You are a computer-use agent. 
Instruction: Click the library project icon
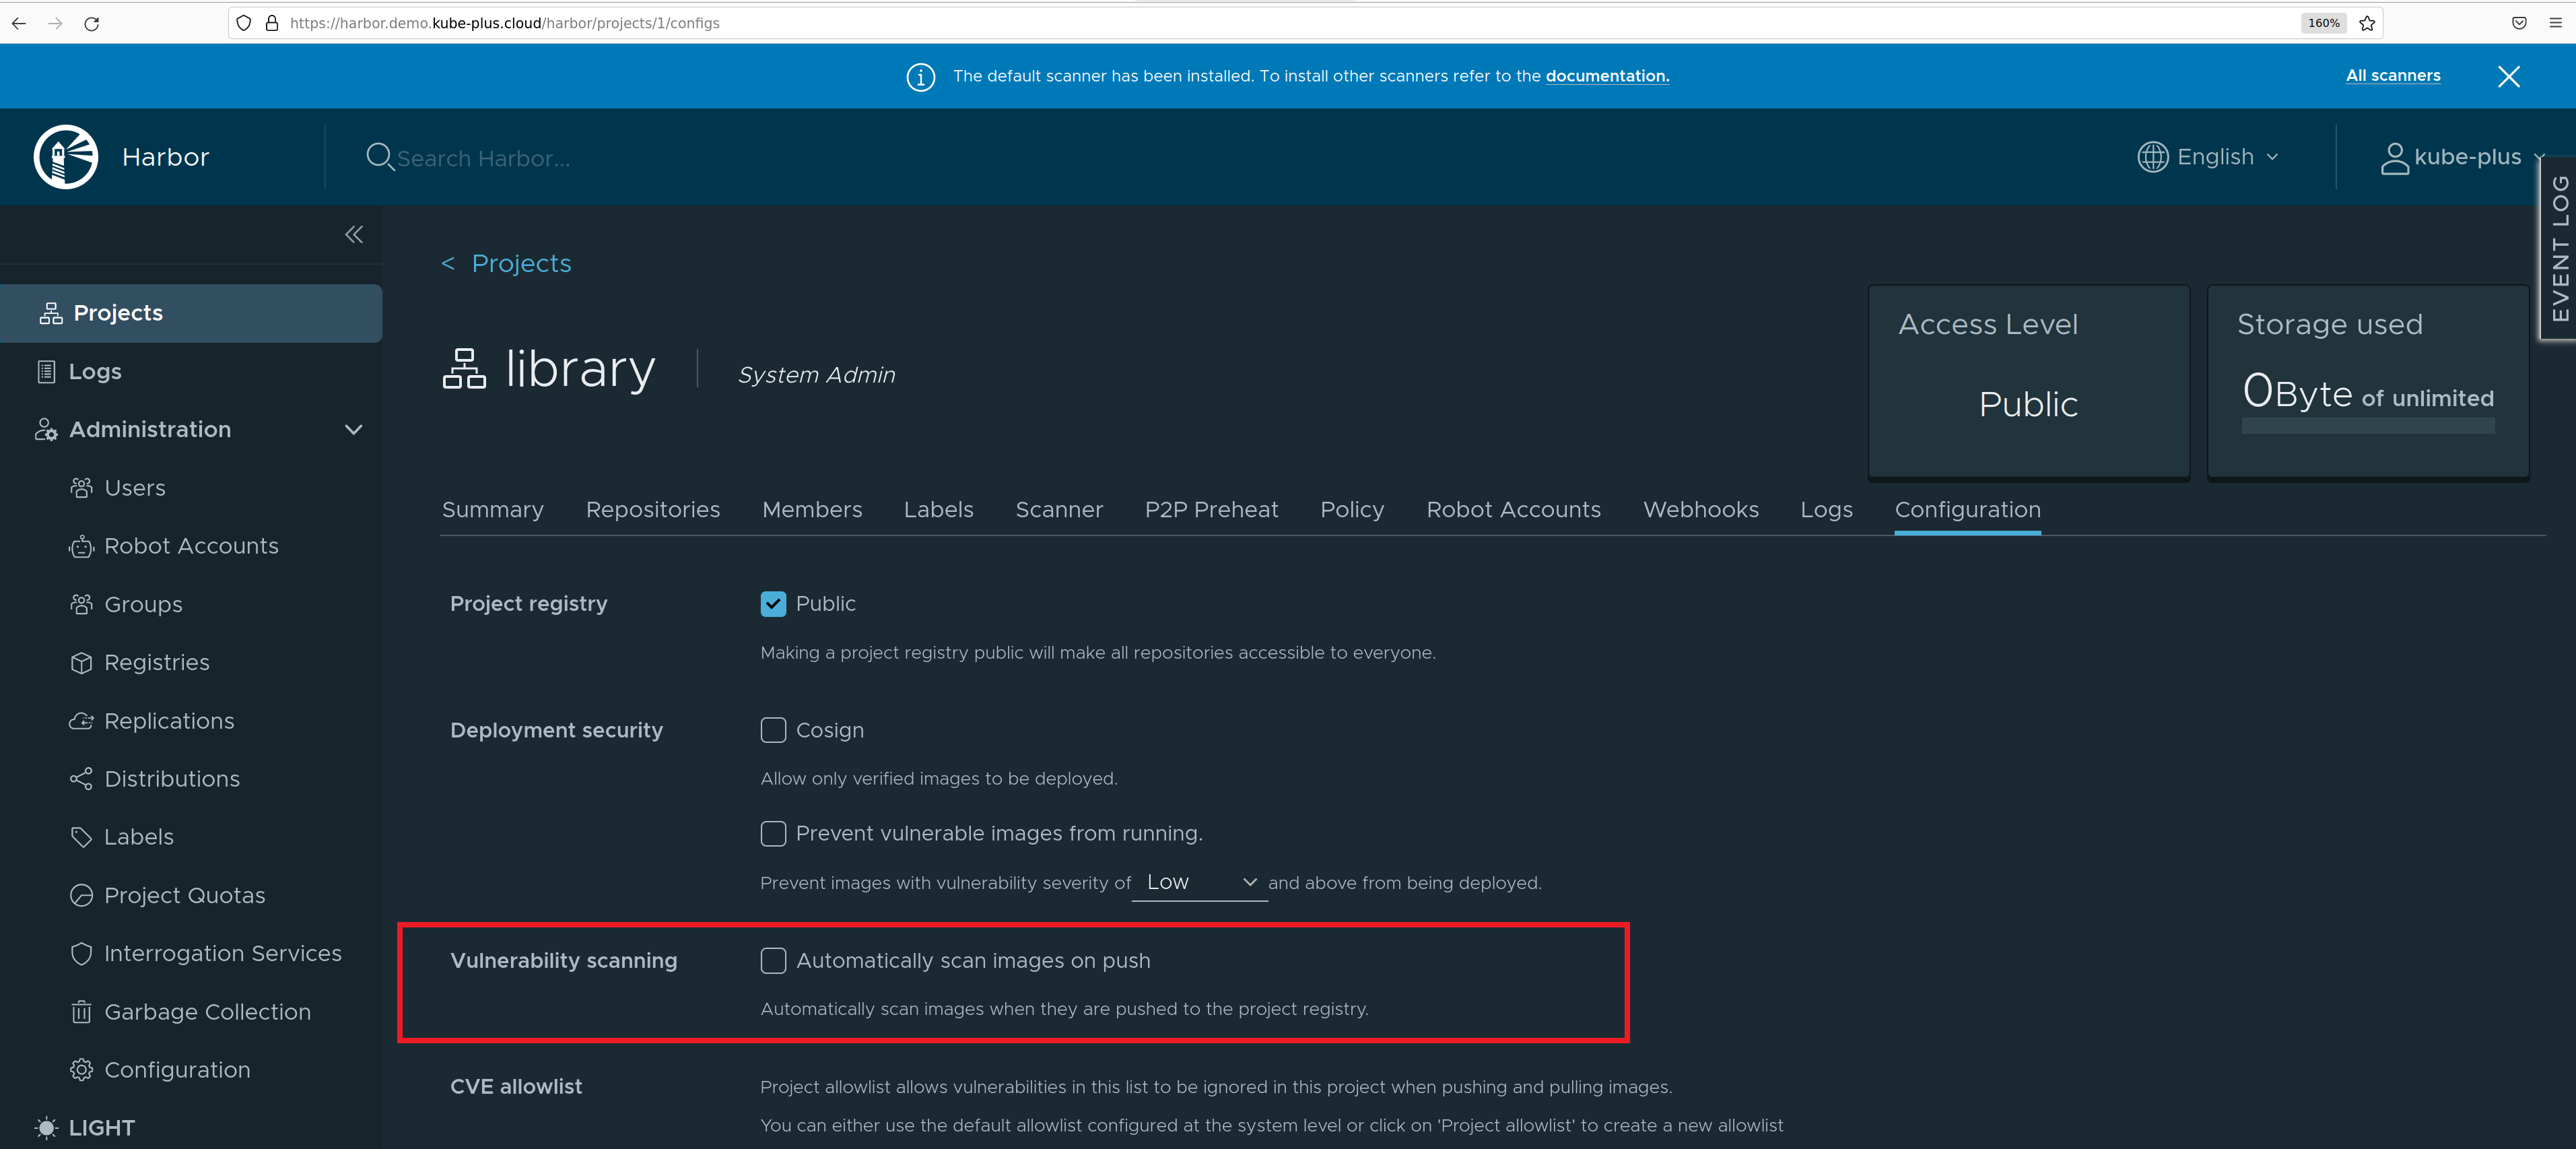coord(464,369)
